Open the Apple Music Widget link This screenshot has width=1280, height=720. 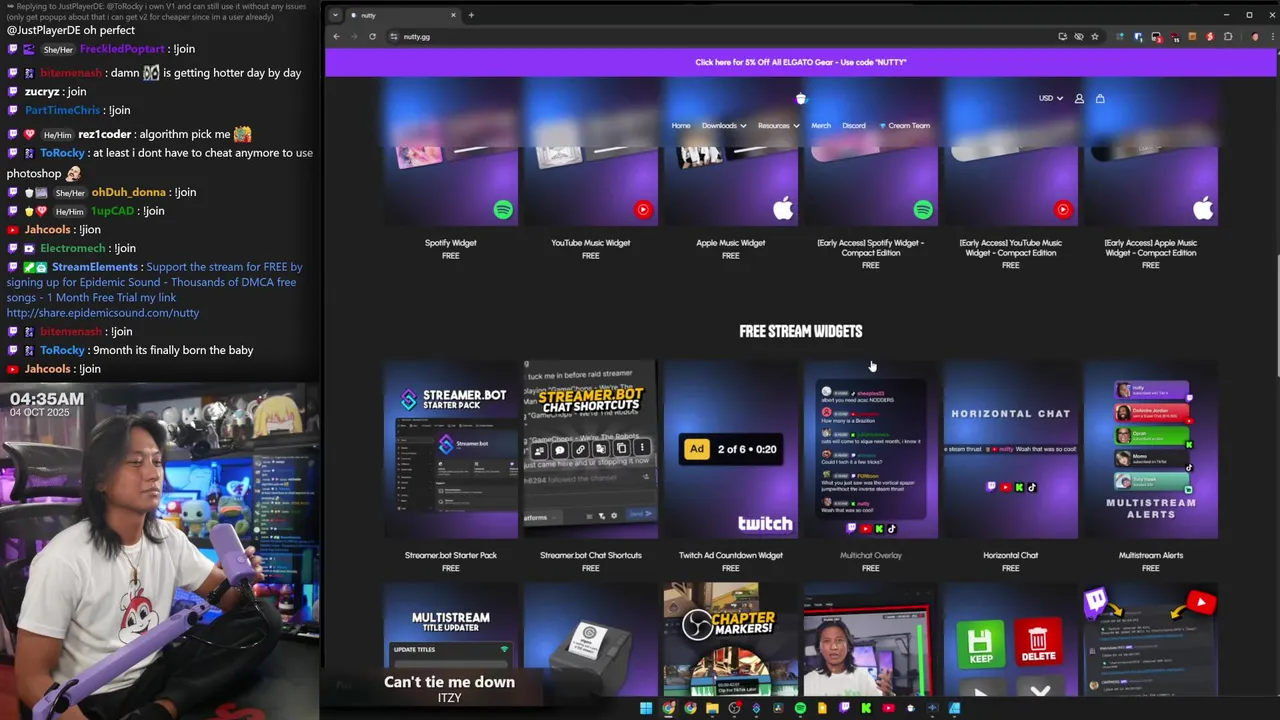(730, 243)
